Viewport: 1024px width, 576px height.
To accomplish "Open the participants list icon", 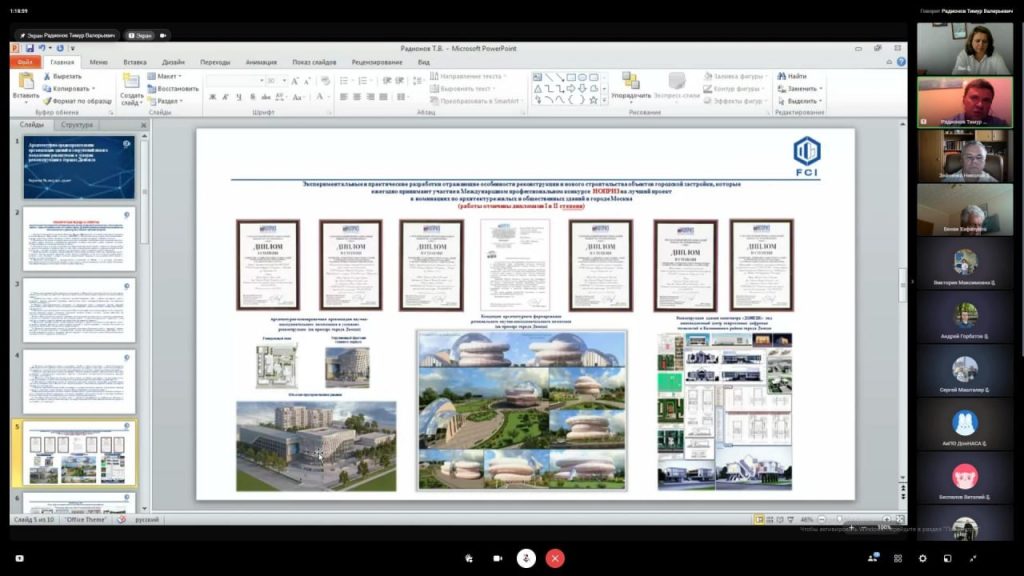I will click(x=872, y=558).
